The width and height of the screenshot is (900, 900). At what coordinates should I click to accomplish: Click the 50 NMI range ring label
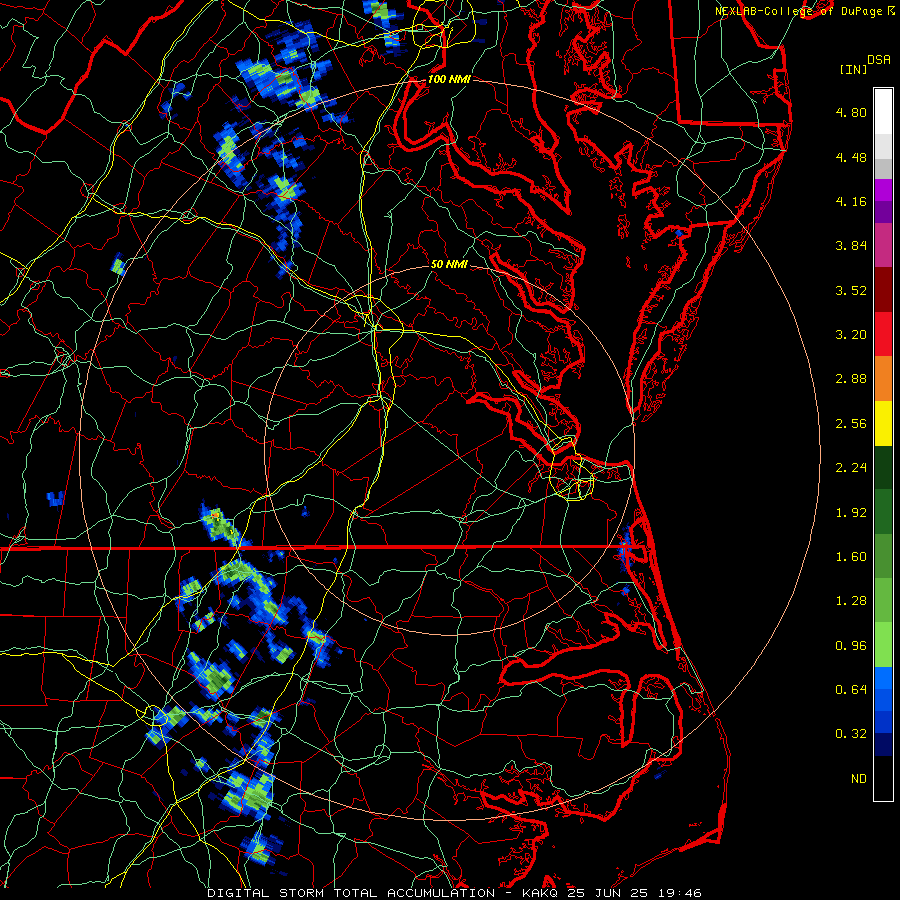(x=449, y=264)
